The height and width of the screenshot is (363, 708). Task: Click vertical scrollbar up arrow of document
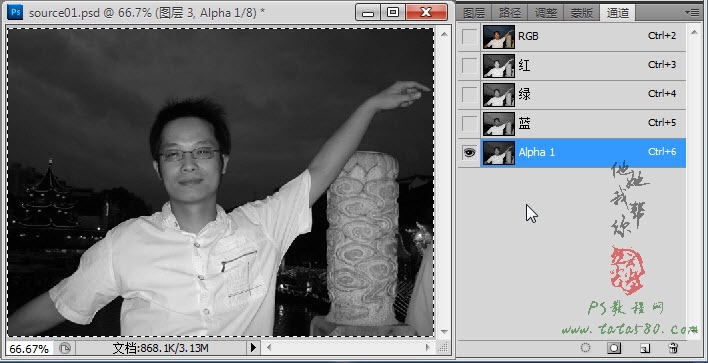[x=444, y=34]
